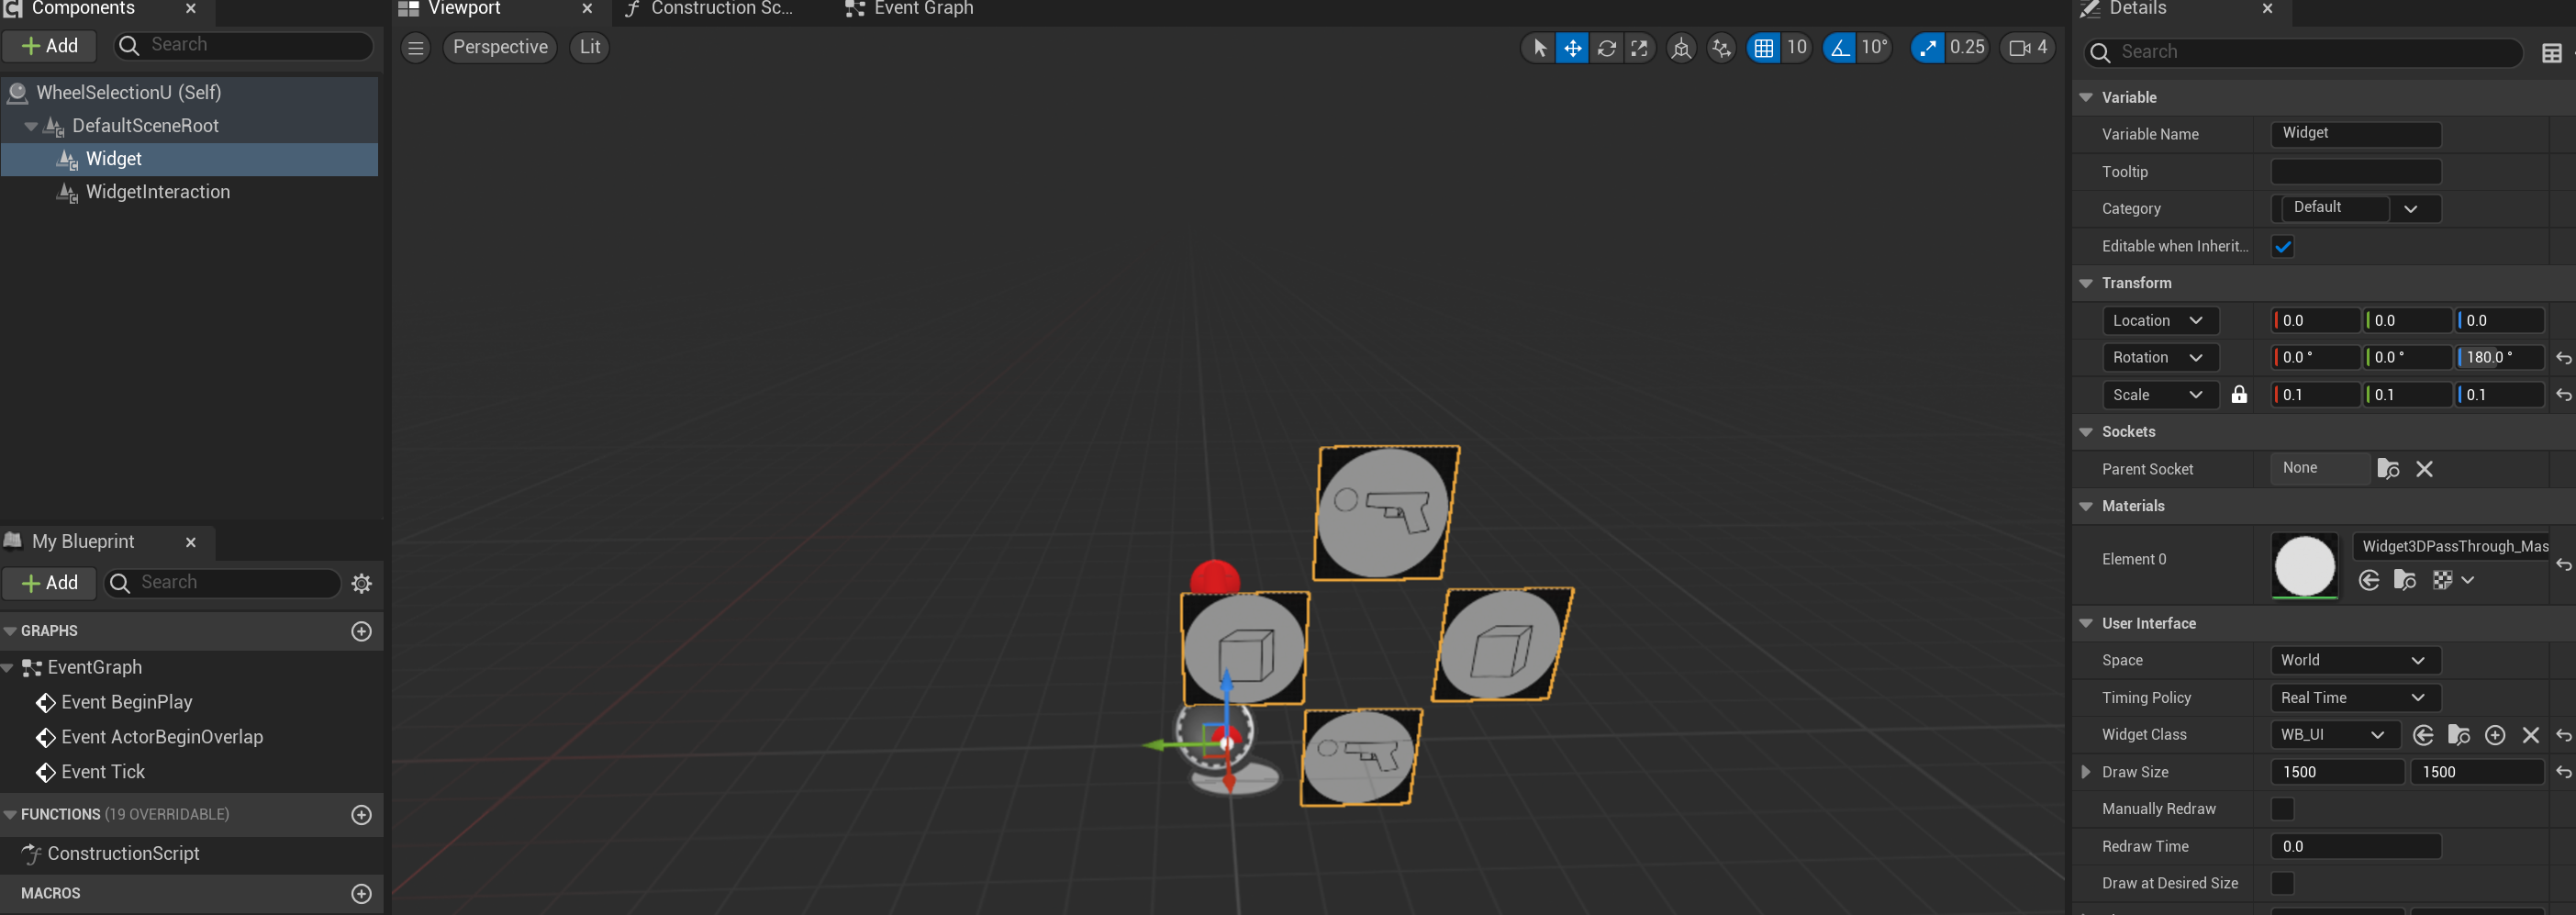Reset Draw Size to default
Screen dimensions: 2576x915
point(2563,772)
